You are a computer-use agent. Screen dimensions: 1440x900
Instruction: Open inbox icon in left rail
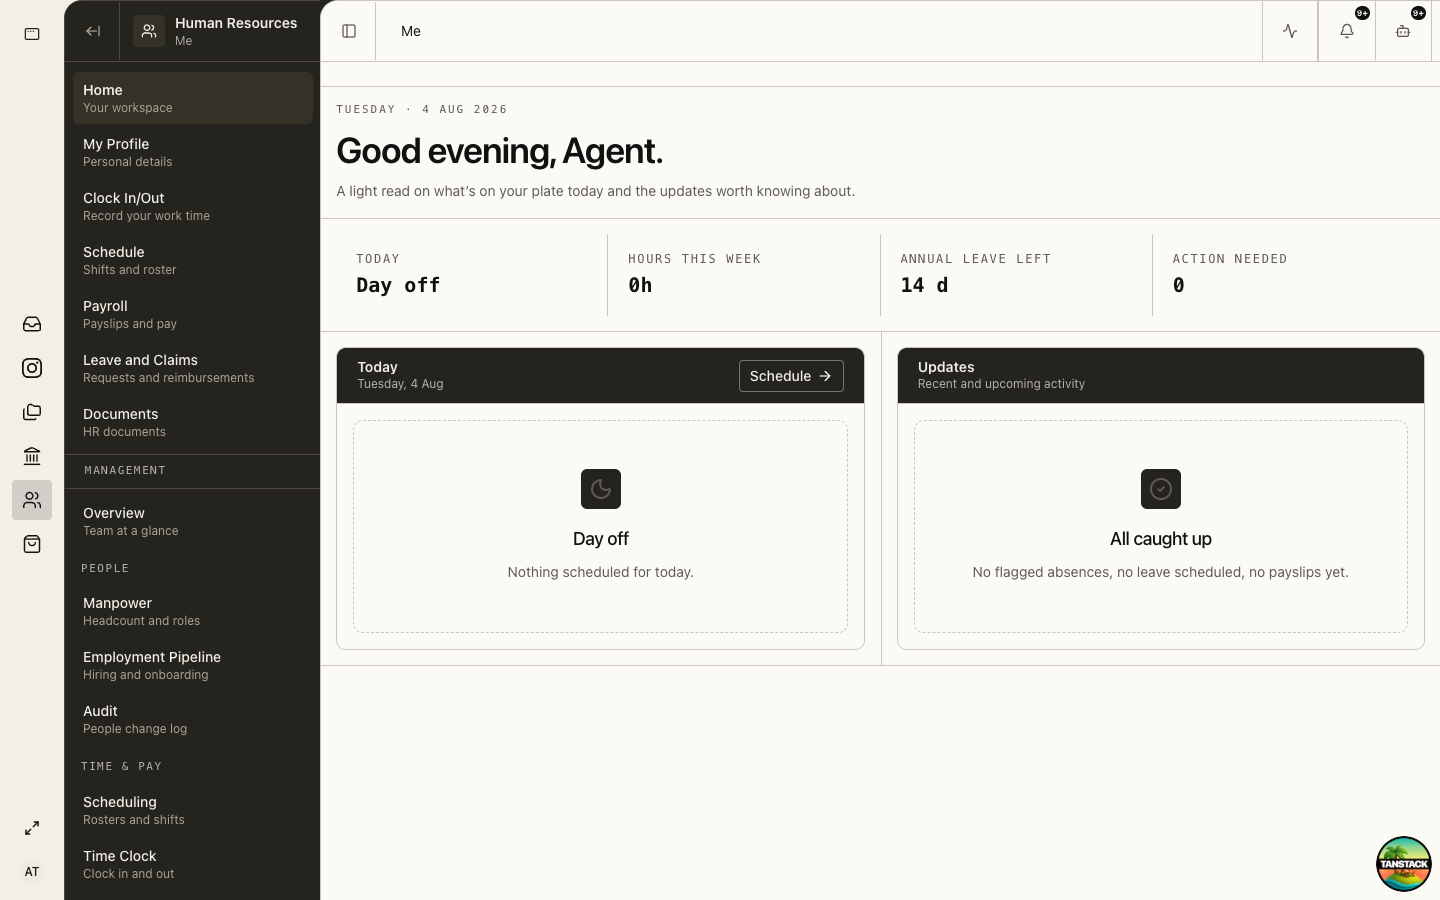click(32, 324)
